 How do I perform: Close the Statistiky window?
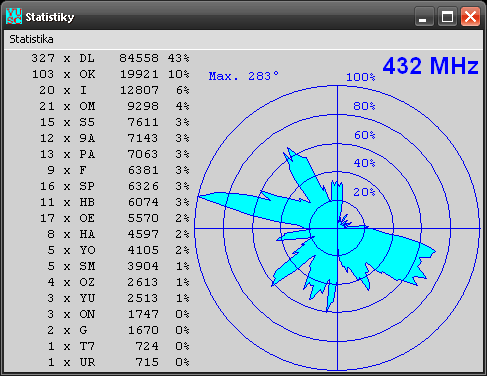click(470, 17)
